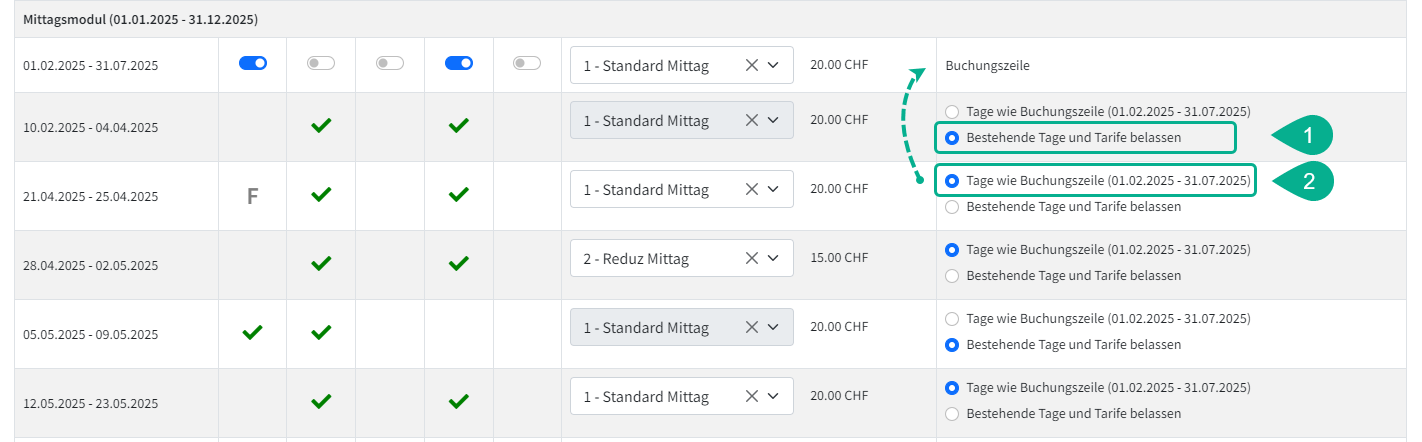
Task: Expand the '2 - Reduz Mittag' dropdown
Action: 772,259
